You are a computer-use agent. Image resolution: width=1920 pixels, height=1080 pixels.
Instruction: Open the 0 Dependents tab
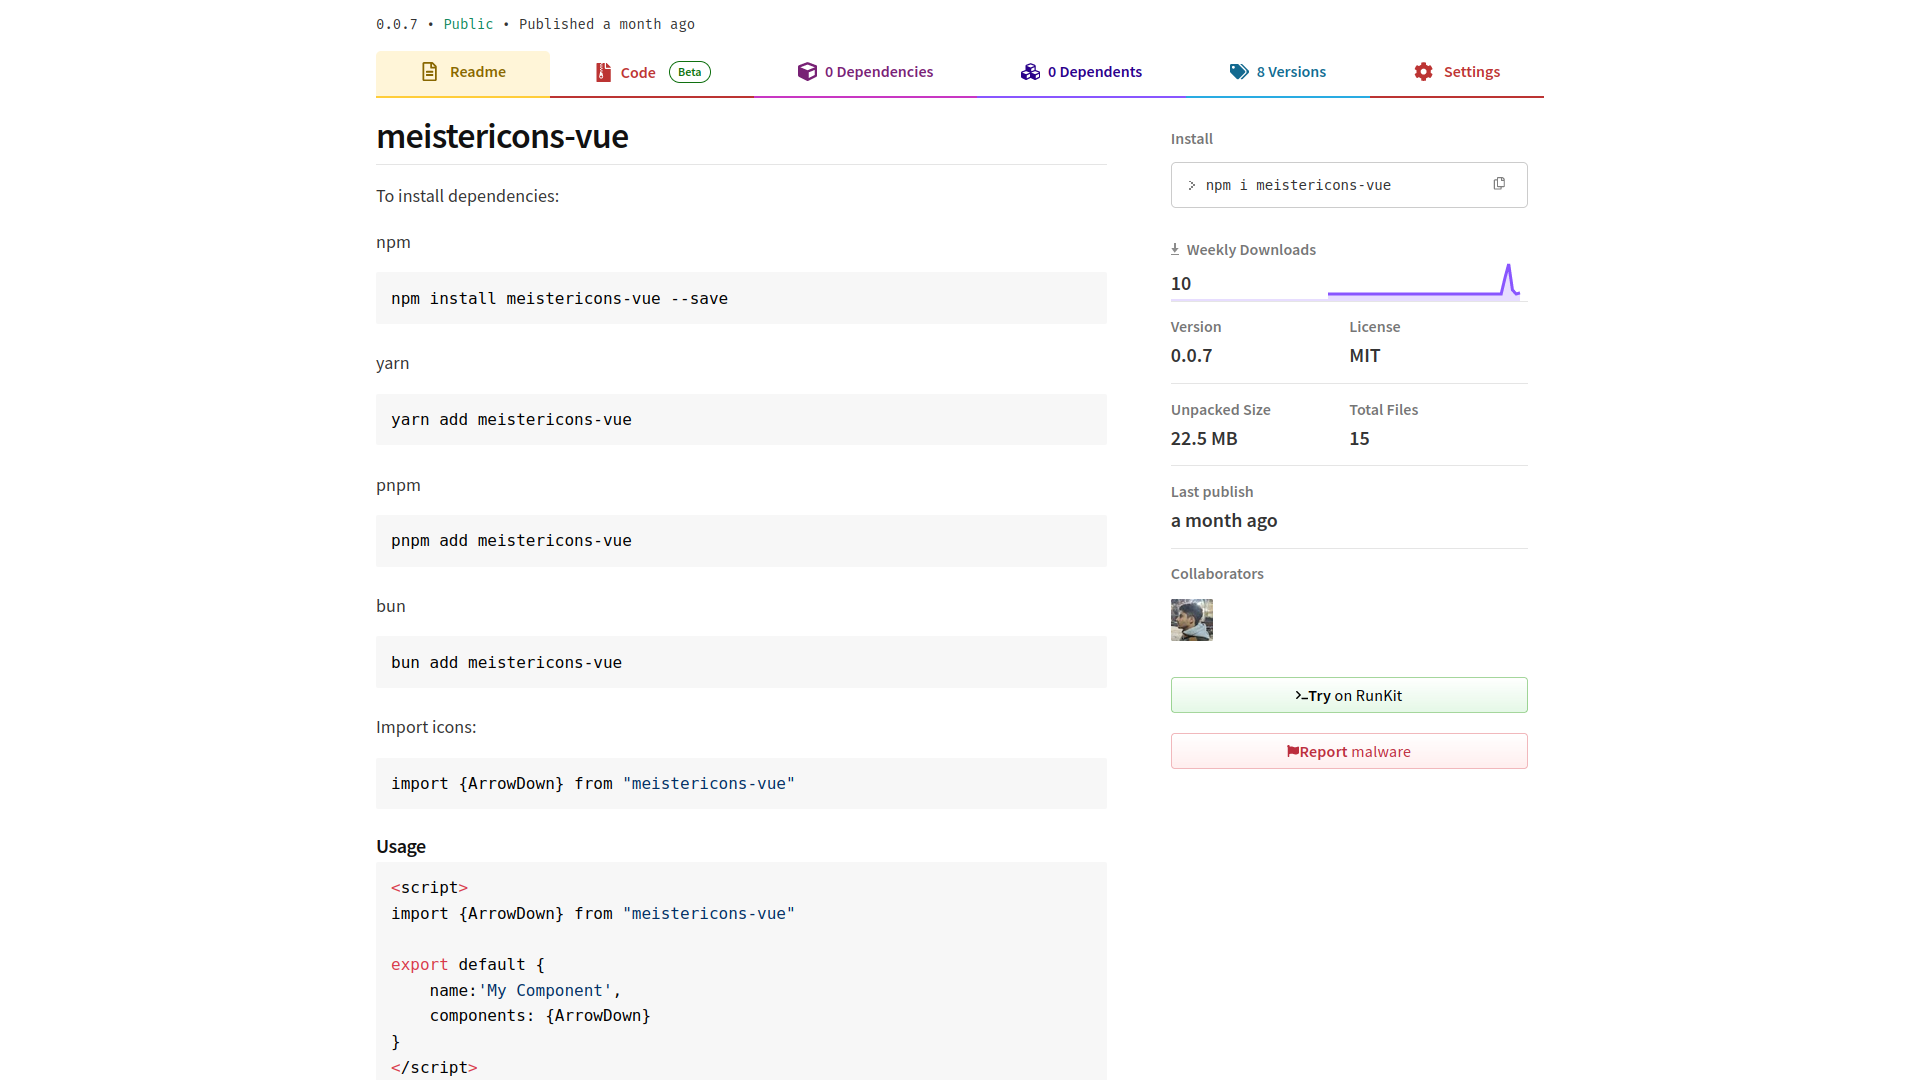[1094, 72]
